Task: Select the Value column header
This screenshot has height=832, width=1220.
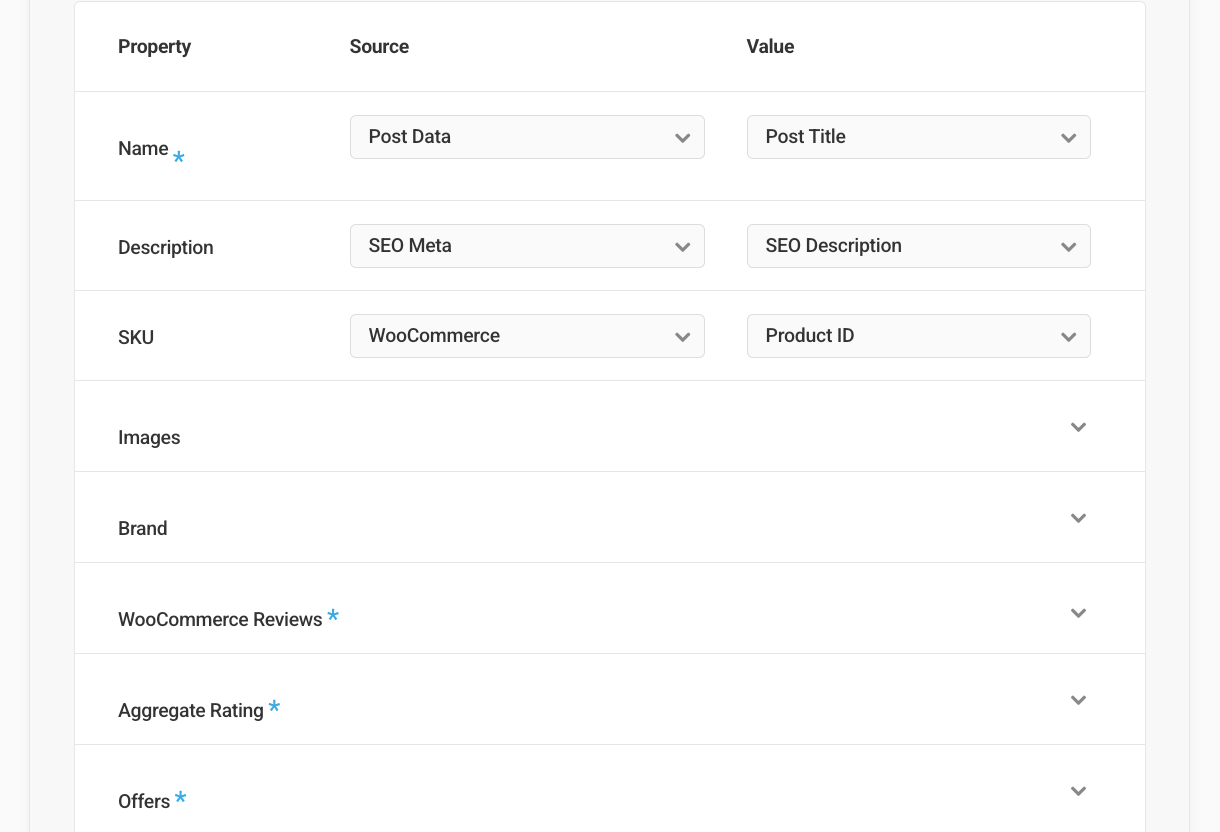Action: pyautogui.click(x=770, y=46)
